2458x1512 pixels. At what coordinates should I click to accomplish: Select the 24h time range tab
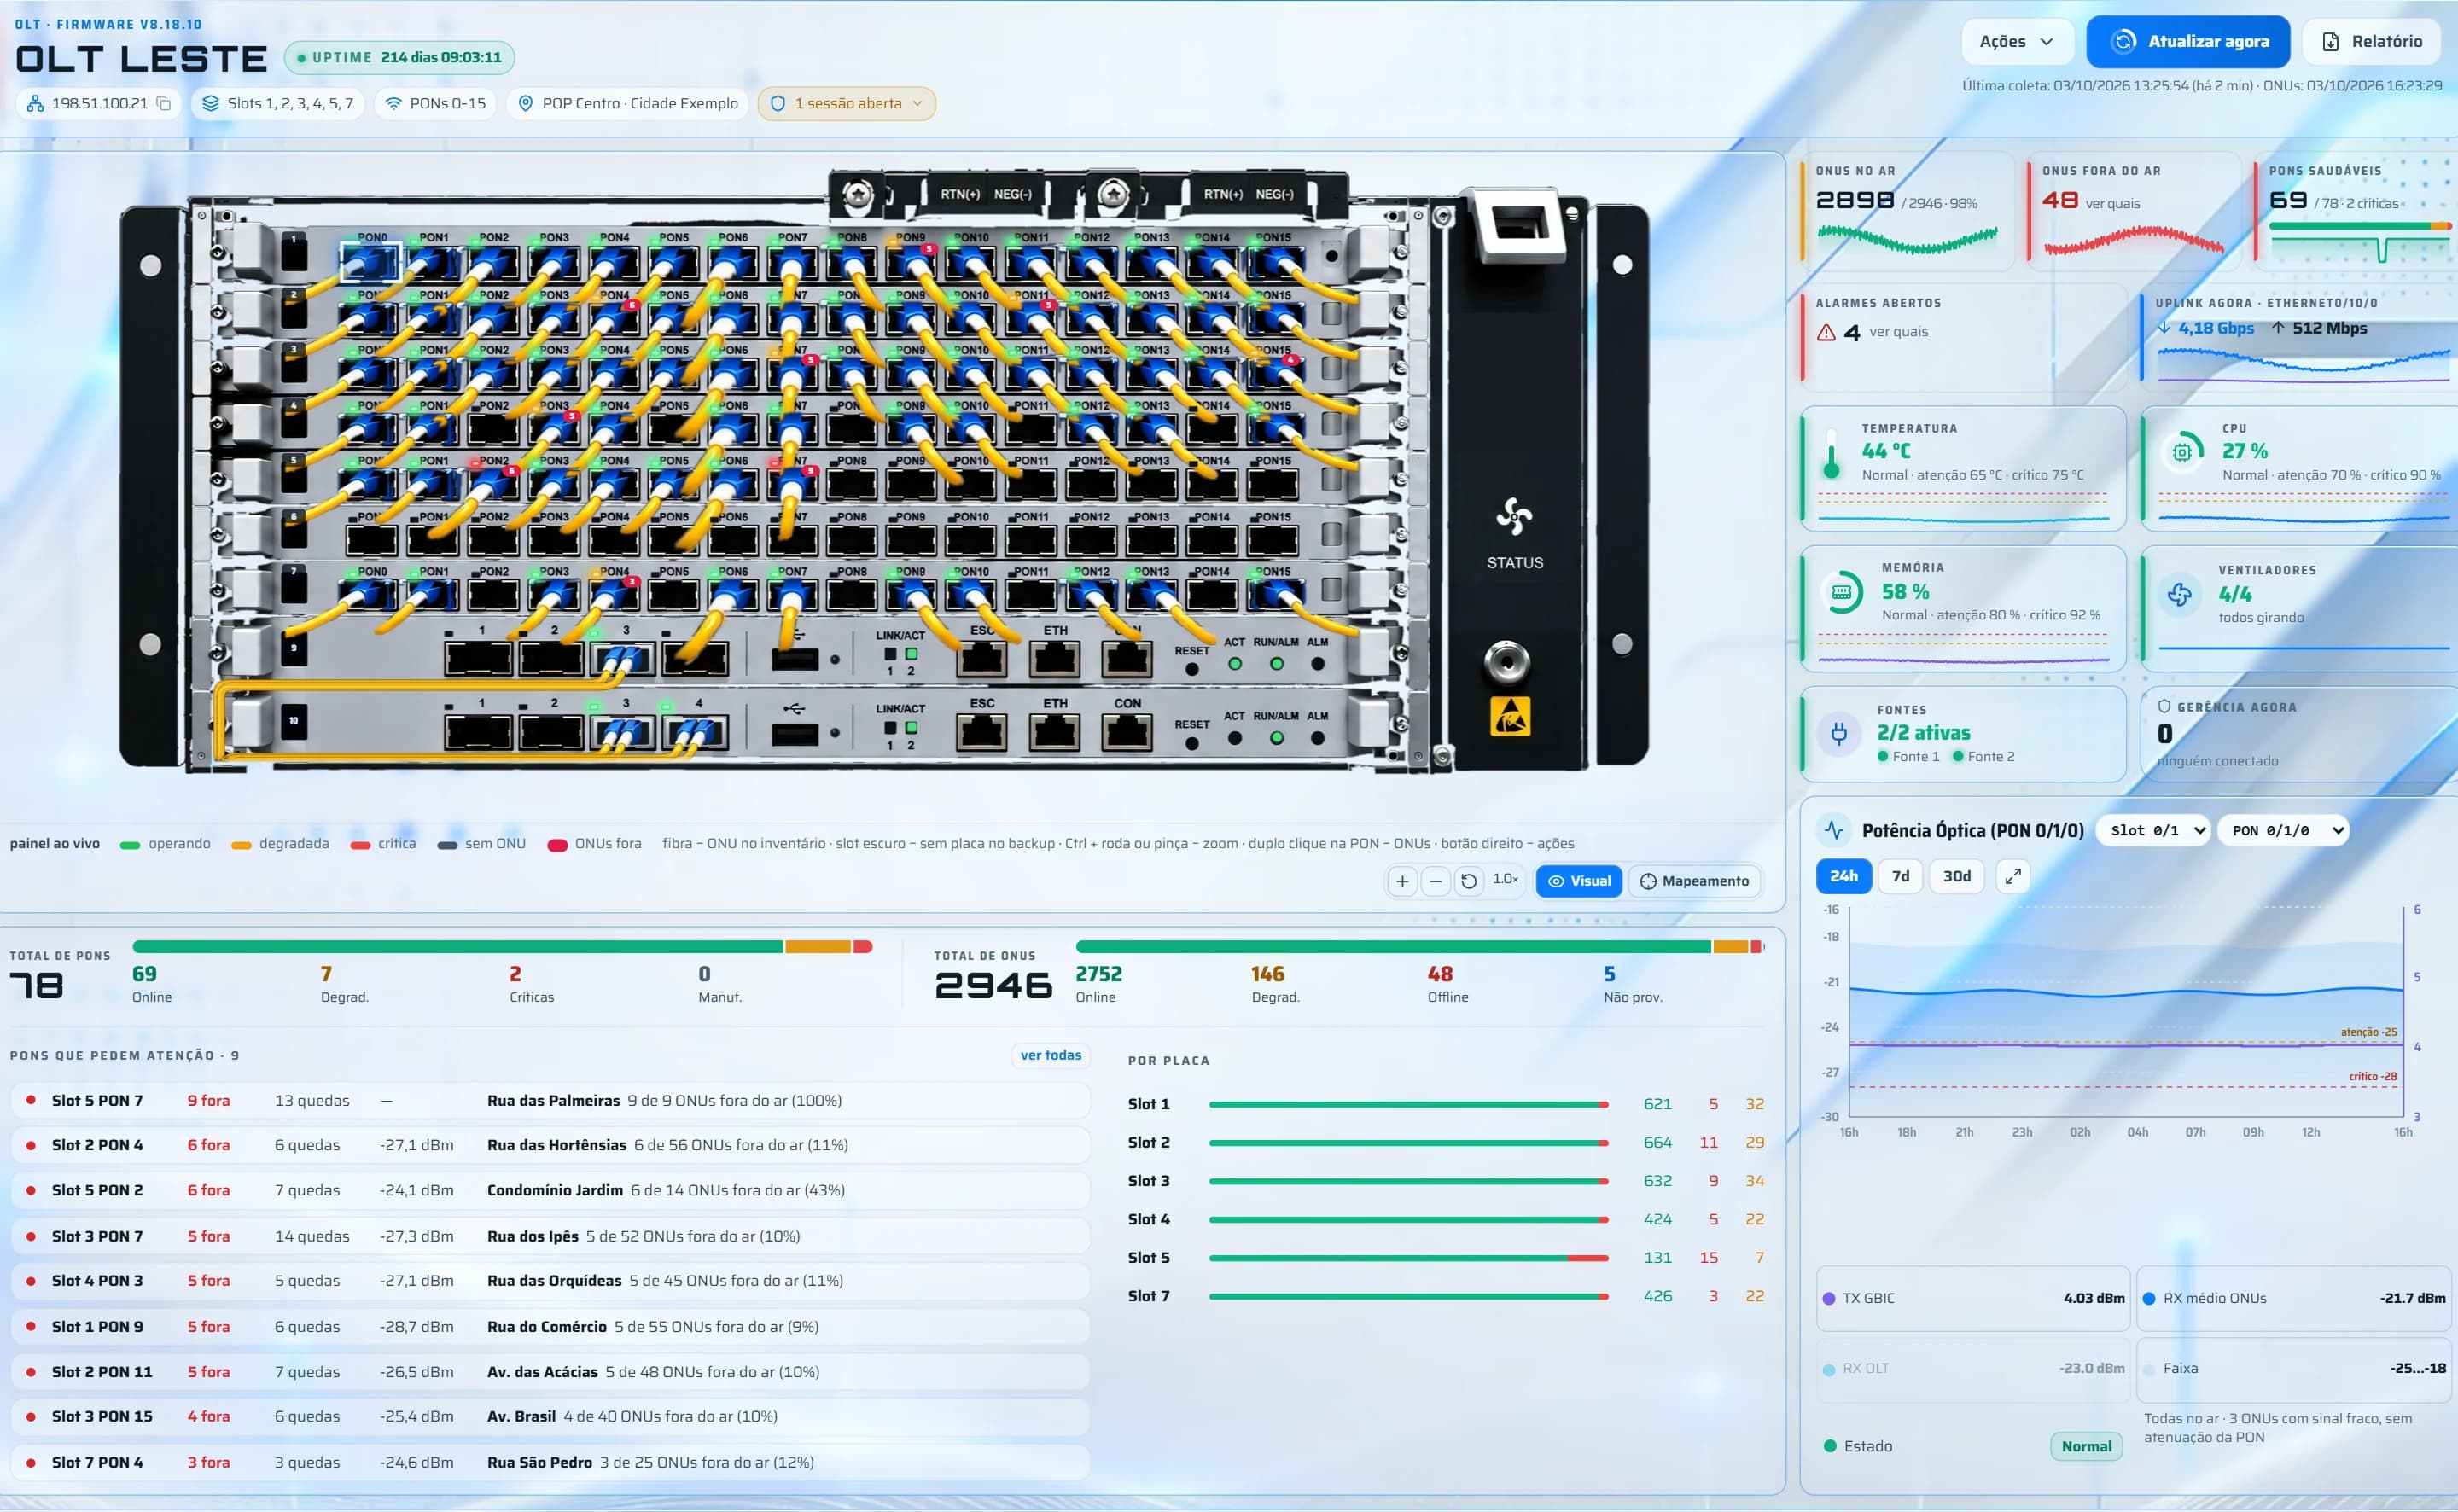pyautogui.click(x=1843, y=876)
